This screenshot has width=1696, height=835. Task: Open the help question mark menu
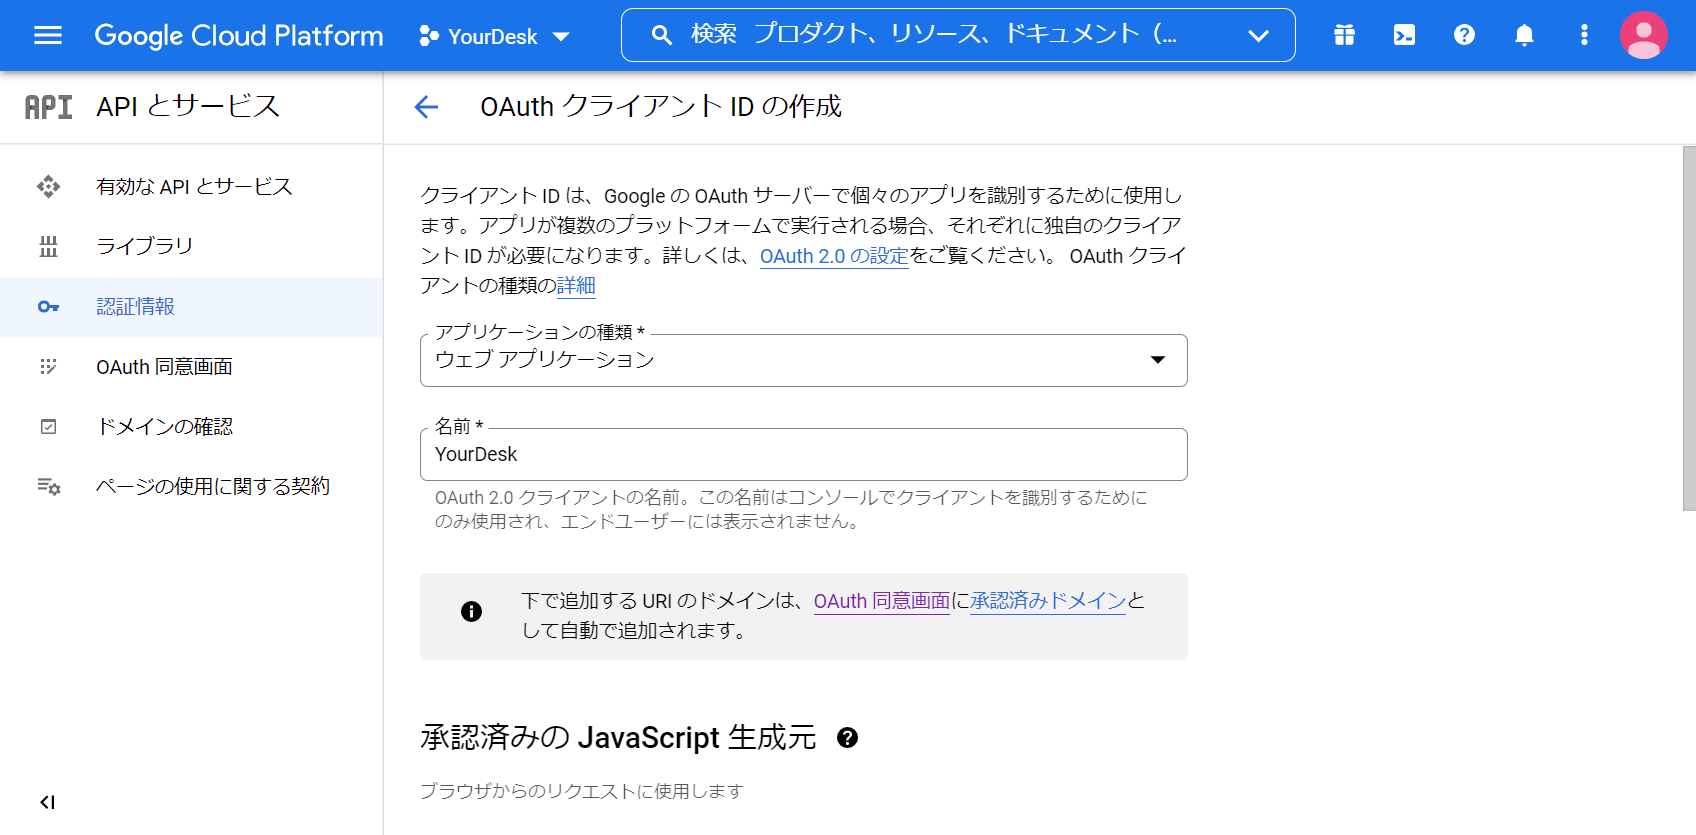(1464, 35)
